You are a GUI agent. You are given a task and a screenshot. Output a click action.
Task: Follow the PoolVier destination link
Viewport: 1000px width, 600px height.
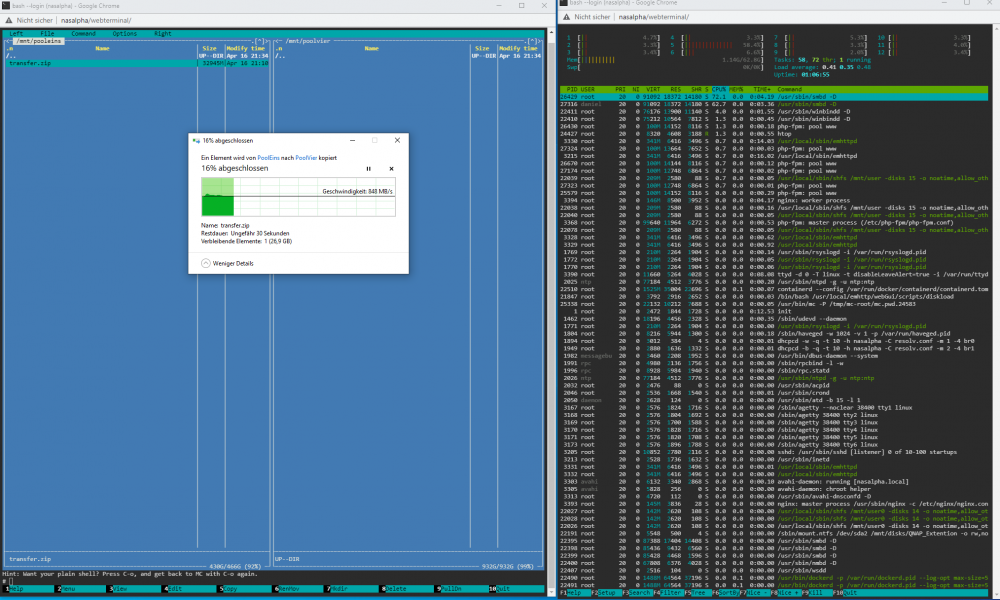point(306,157)
